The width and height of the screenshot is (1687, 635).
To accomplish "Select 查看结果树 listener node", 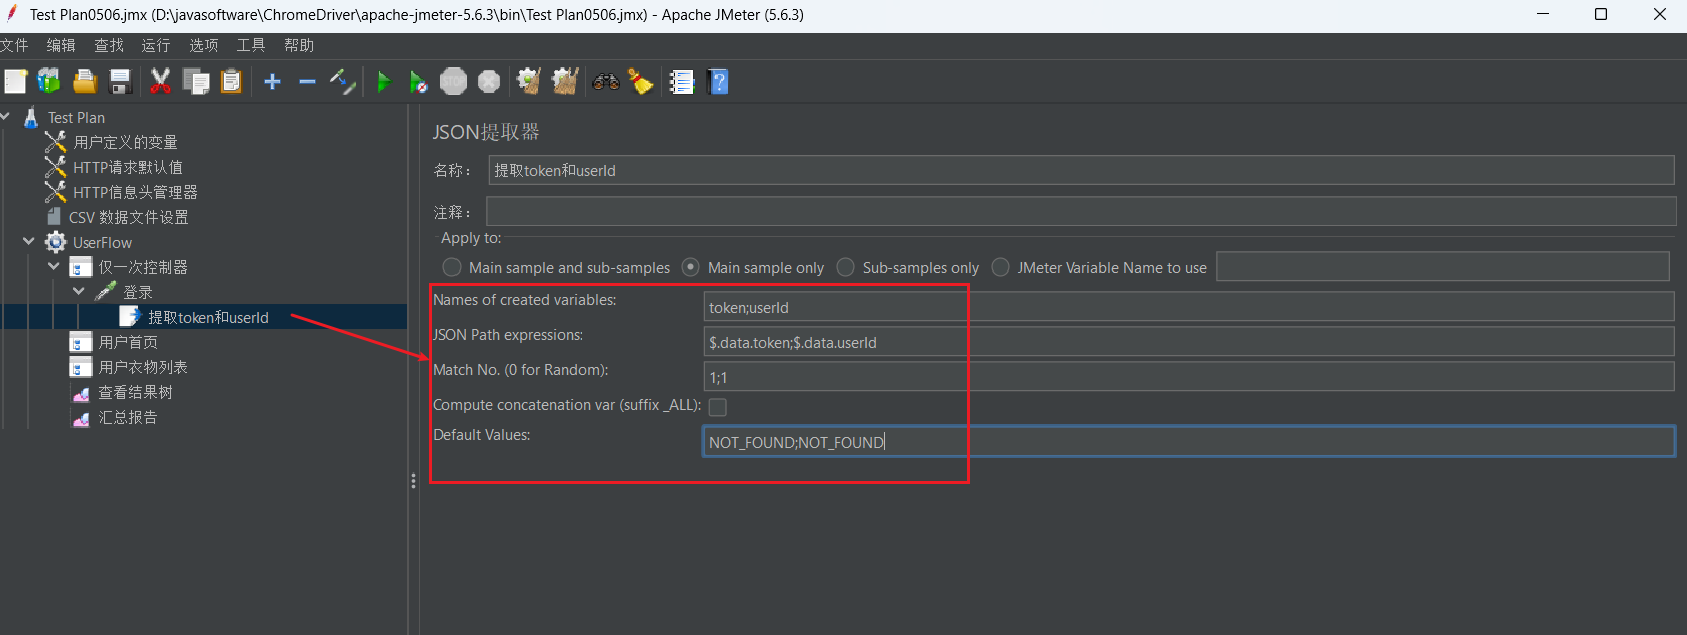I will [135, 393].
